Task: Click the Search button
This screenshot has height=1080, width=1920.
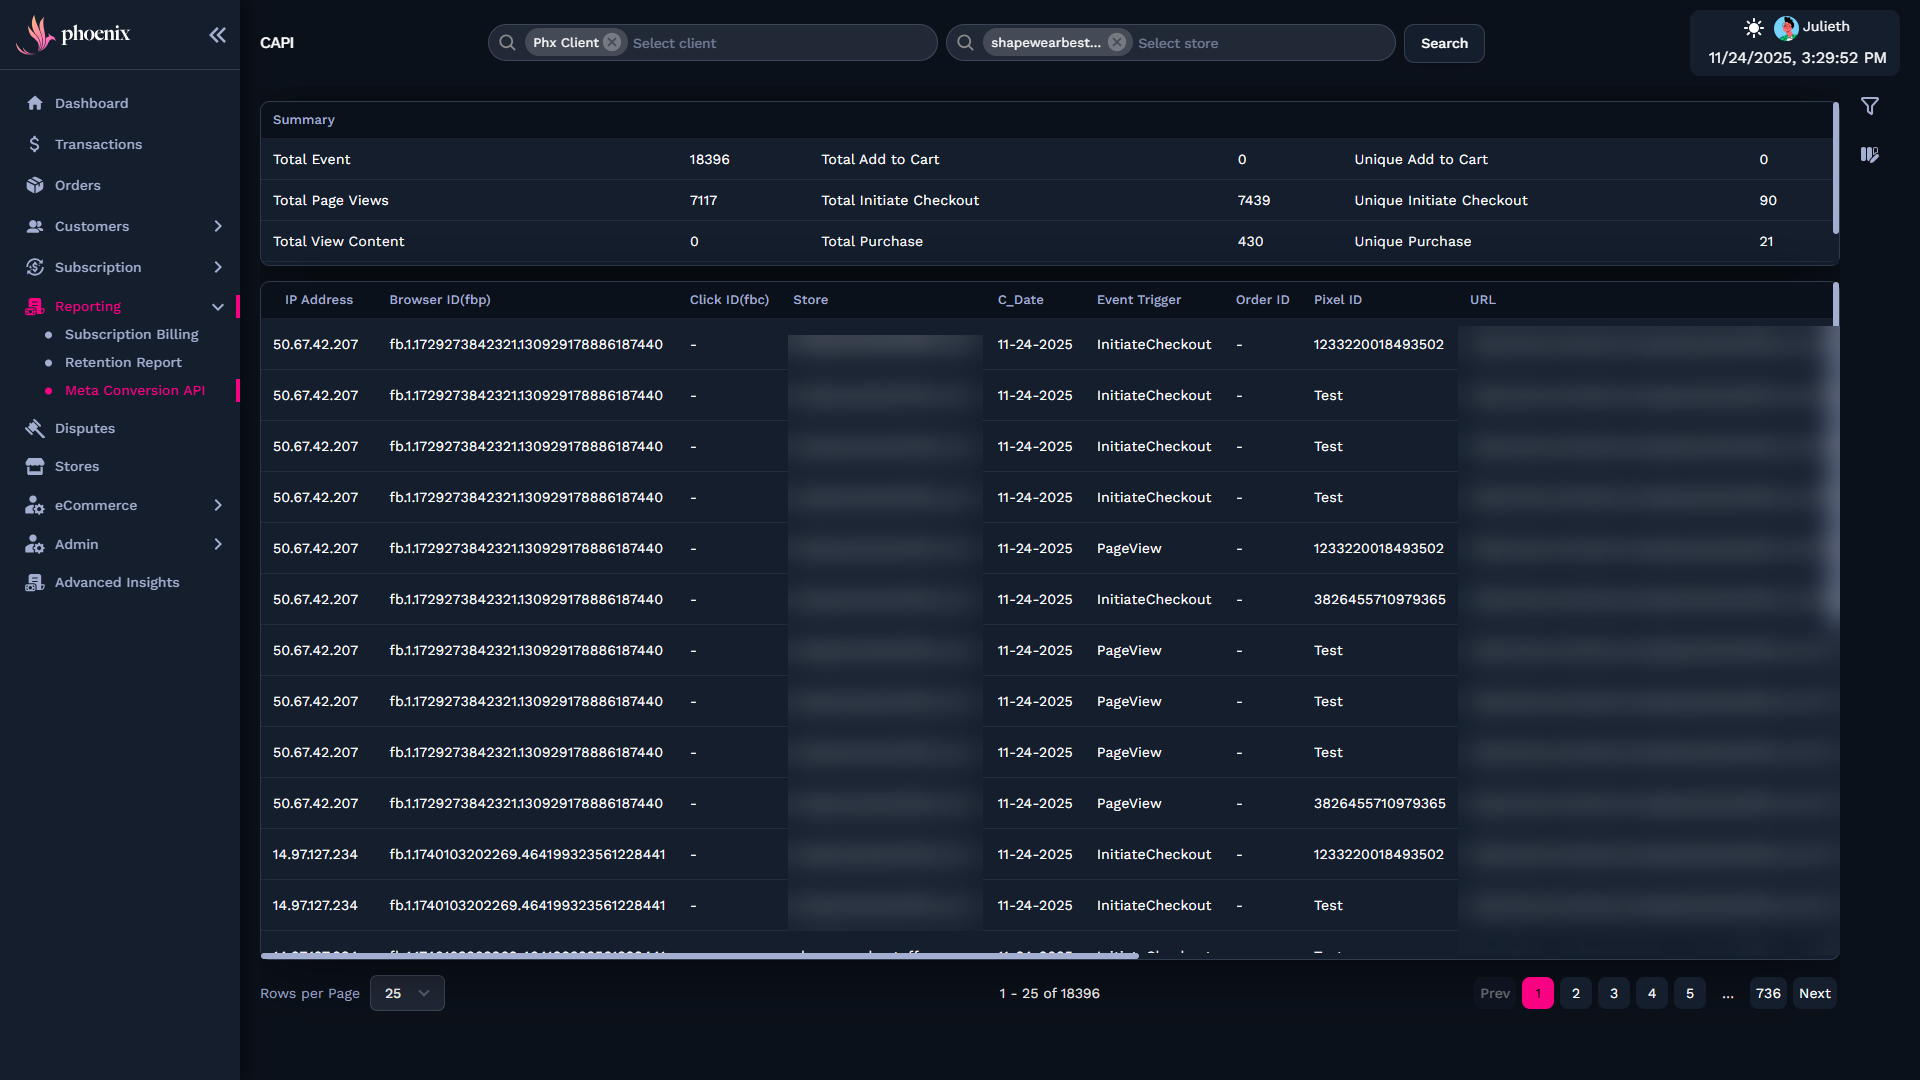Action: point(1443,43)
